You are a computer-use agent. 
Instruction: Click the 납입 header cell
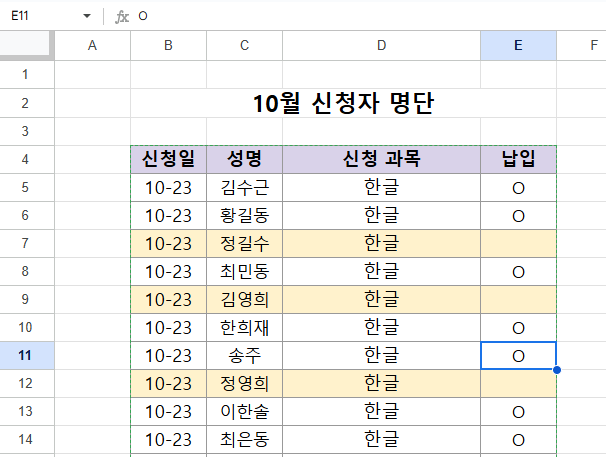518,159
